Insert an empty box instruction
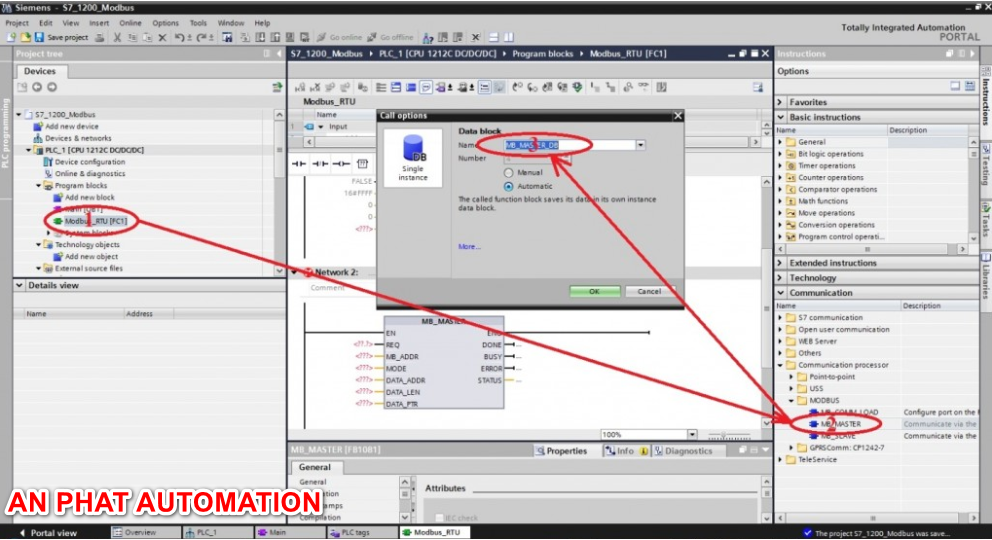Viewport: 992px width, 540px height. 362,163
